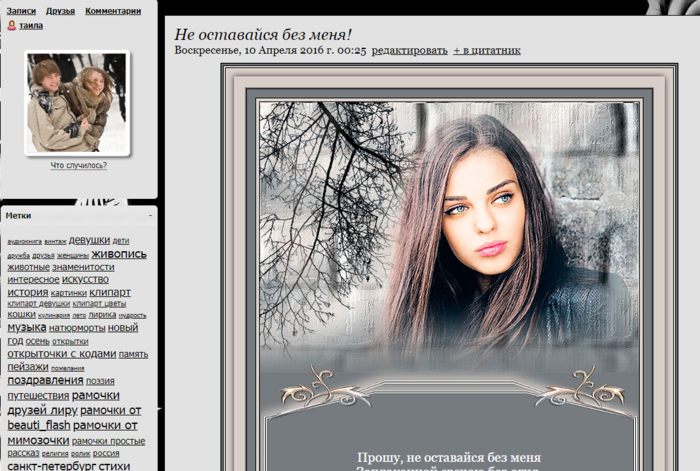Select the открытки tag
700x471 pixels.
tap(70, 342)
